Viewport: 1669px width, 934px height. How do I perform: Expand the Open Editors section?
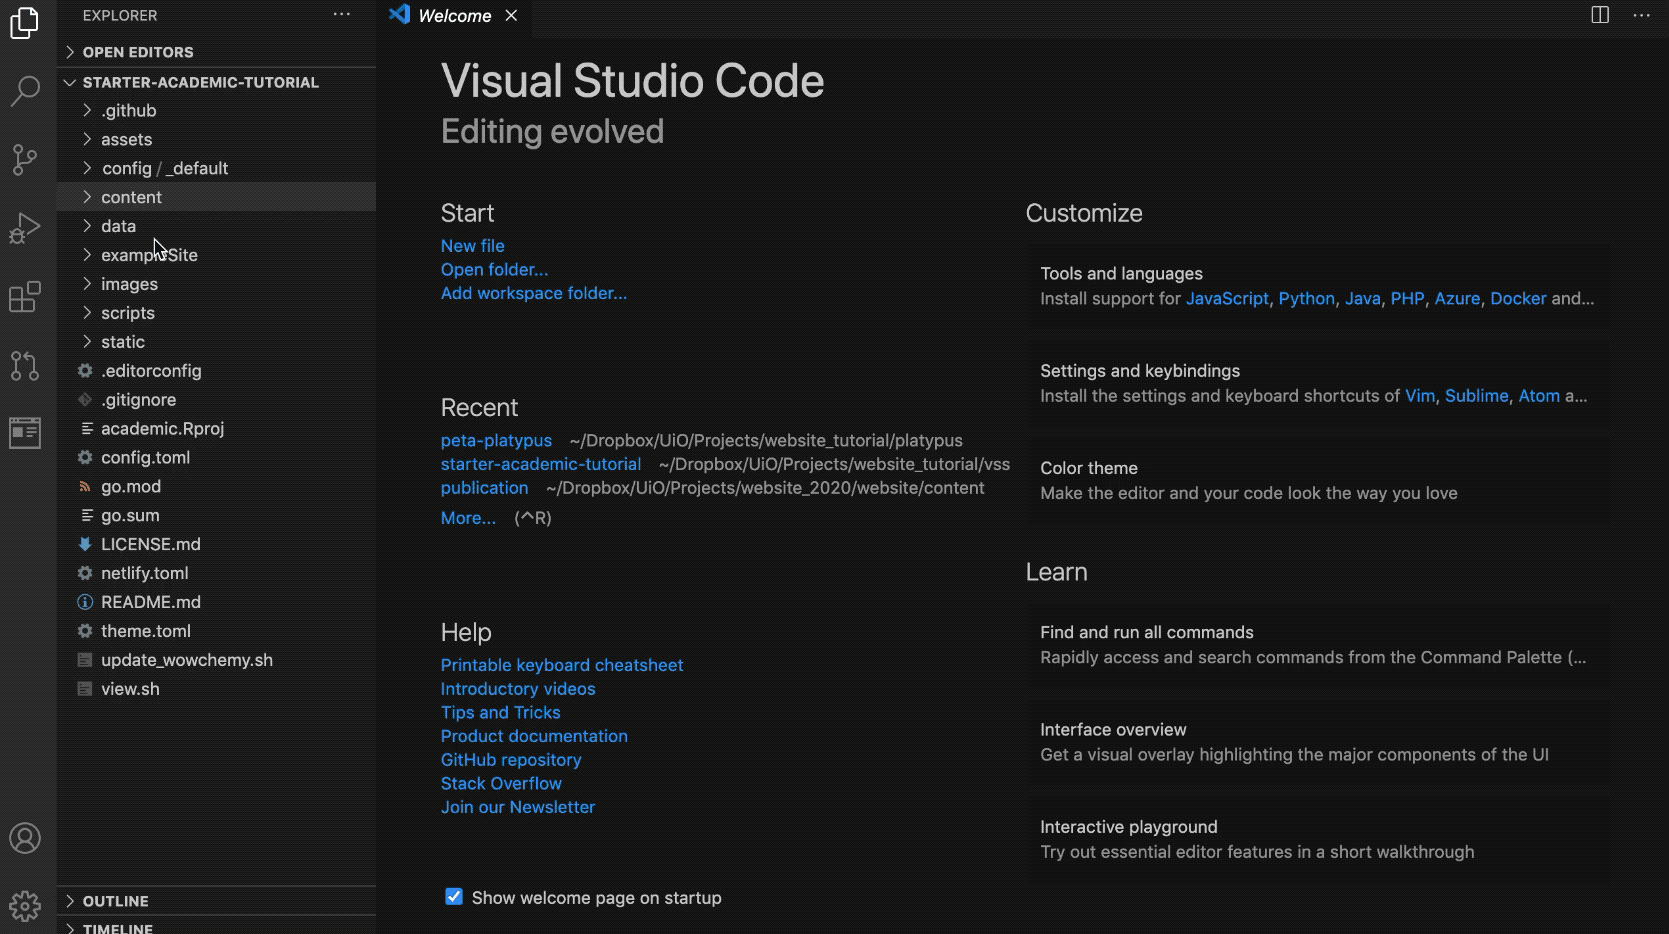click(138, 52)
